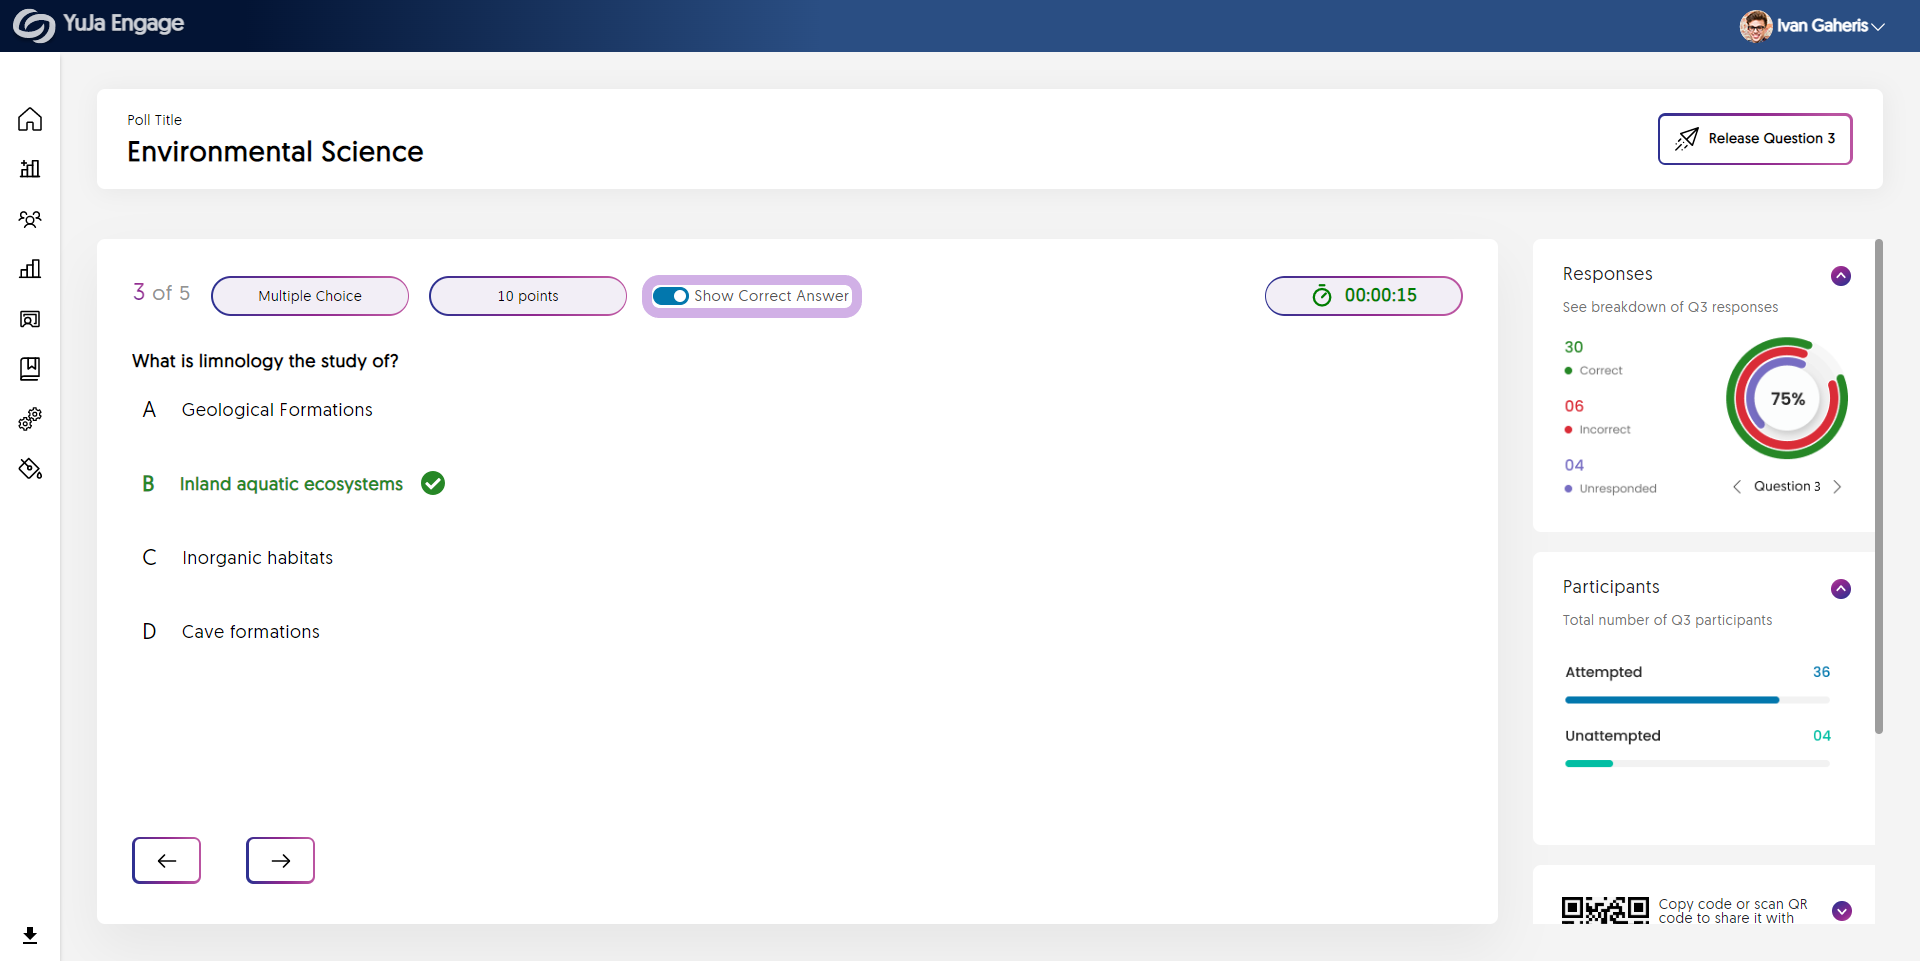Viewport: 1920px width, 961px height.
Task: Open the Home icon in sidebar
Action: click(x=30, y=119)
